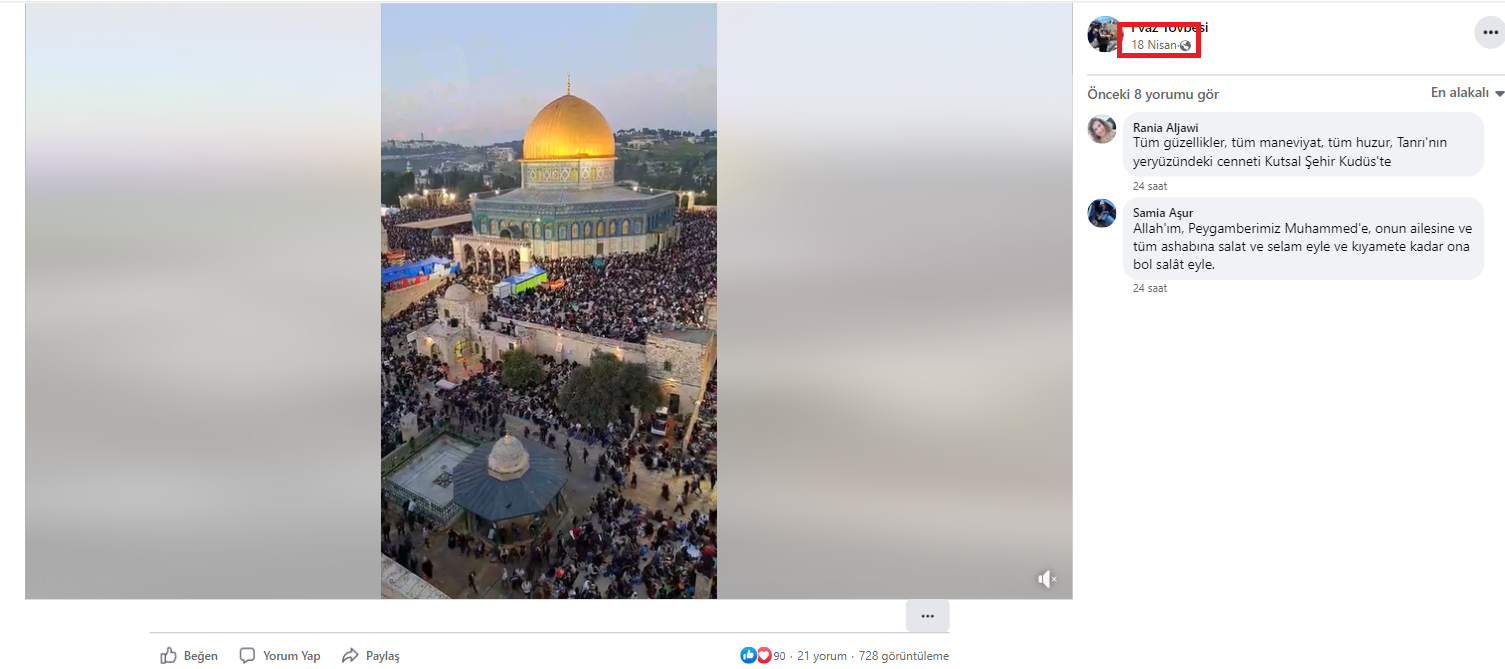Click the 18 Nisan post date
The width and height of the screenshot is (1505, 669).
point(1154,46)
